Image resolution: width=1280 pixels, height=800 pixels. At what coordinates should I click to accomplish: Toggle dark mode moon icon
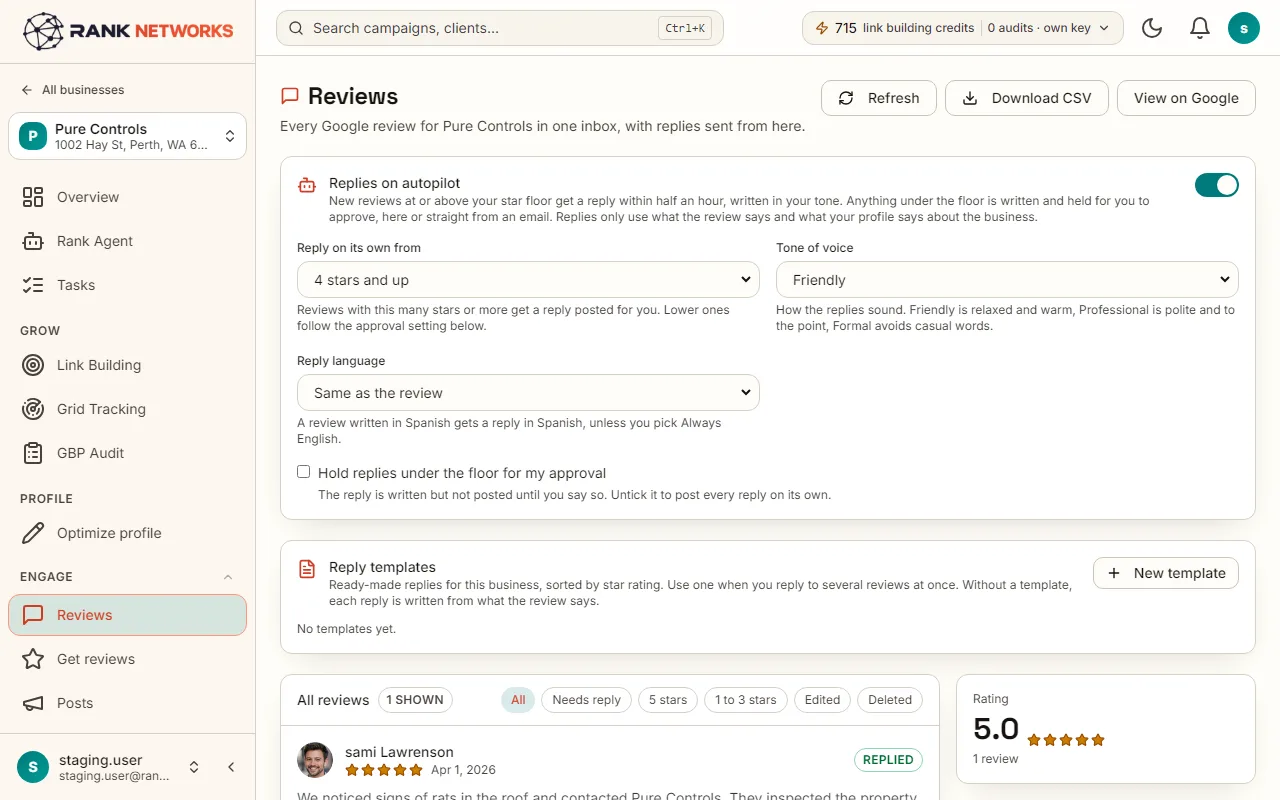click(x=1152, y=28)
